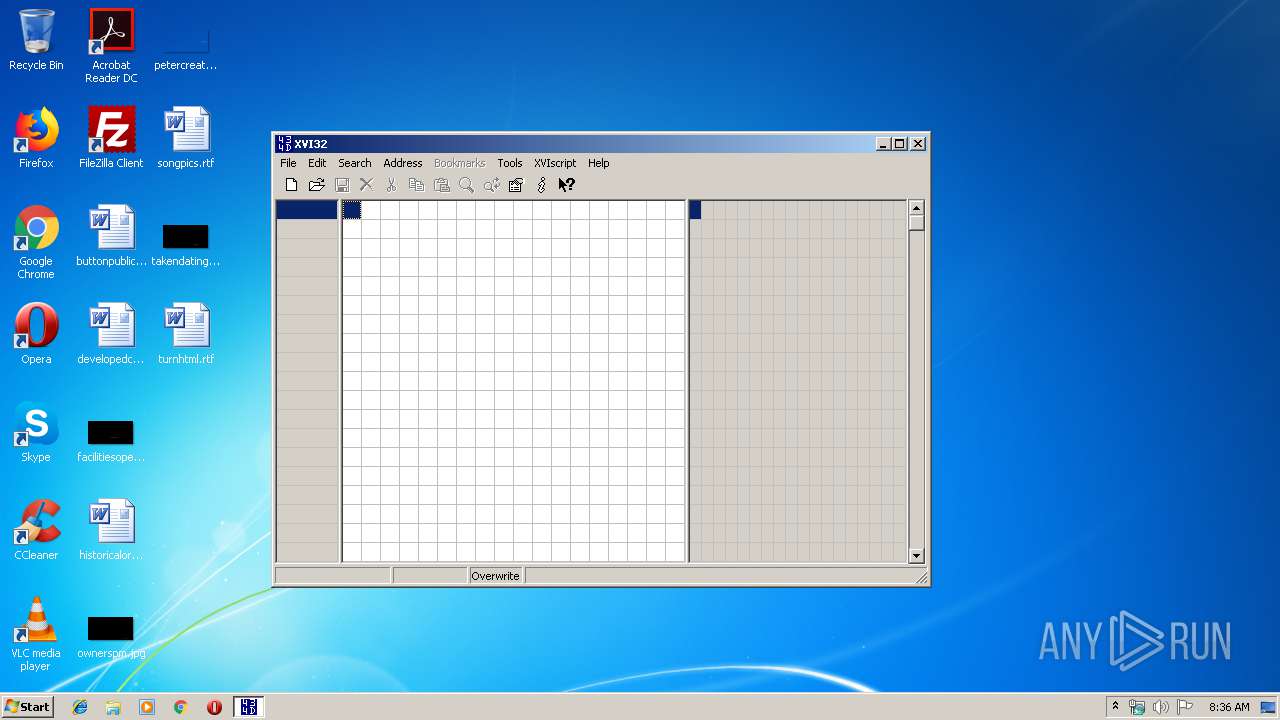Screen dimensions: 1280x720
Task: Open Opera from the taskbar
Action: point(214,707)
